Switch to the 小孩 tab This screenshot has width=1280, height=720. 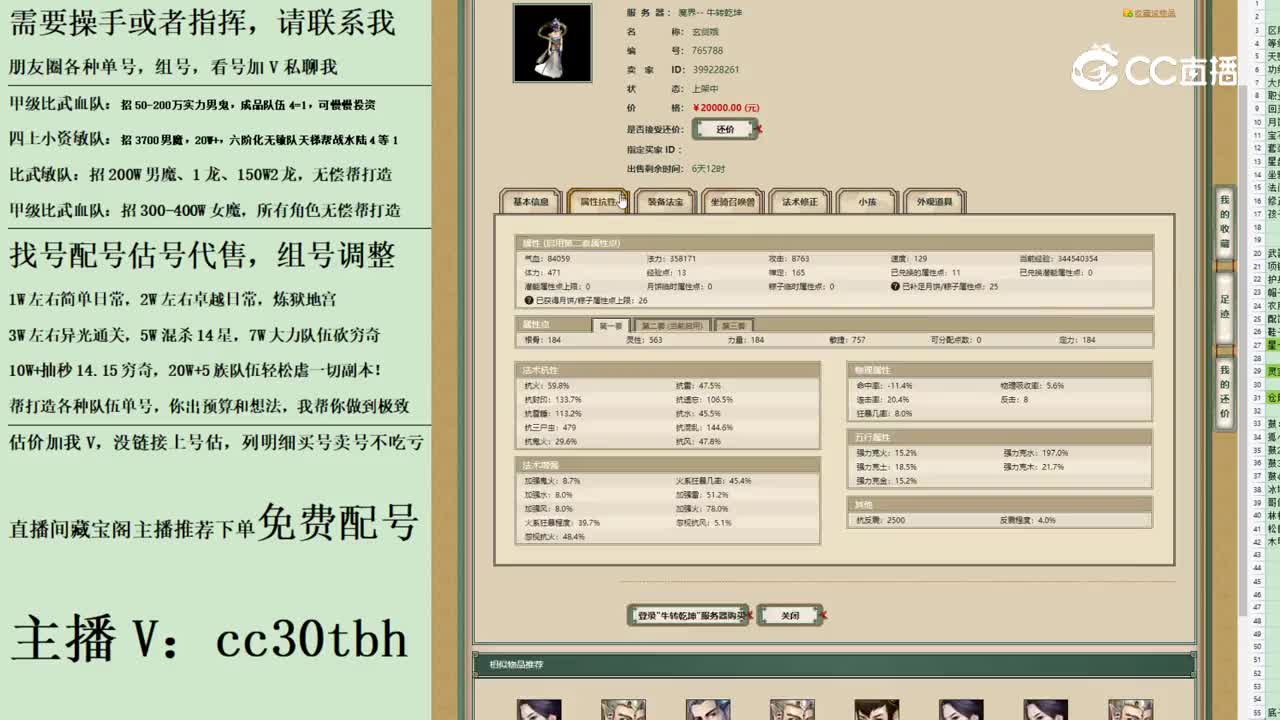tap(866, 201)
